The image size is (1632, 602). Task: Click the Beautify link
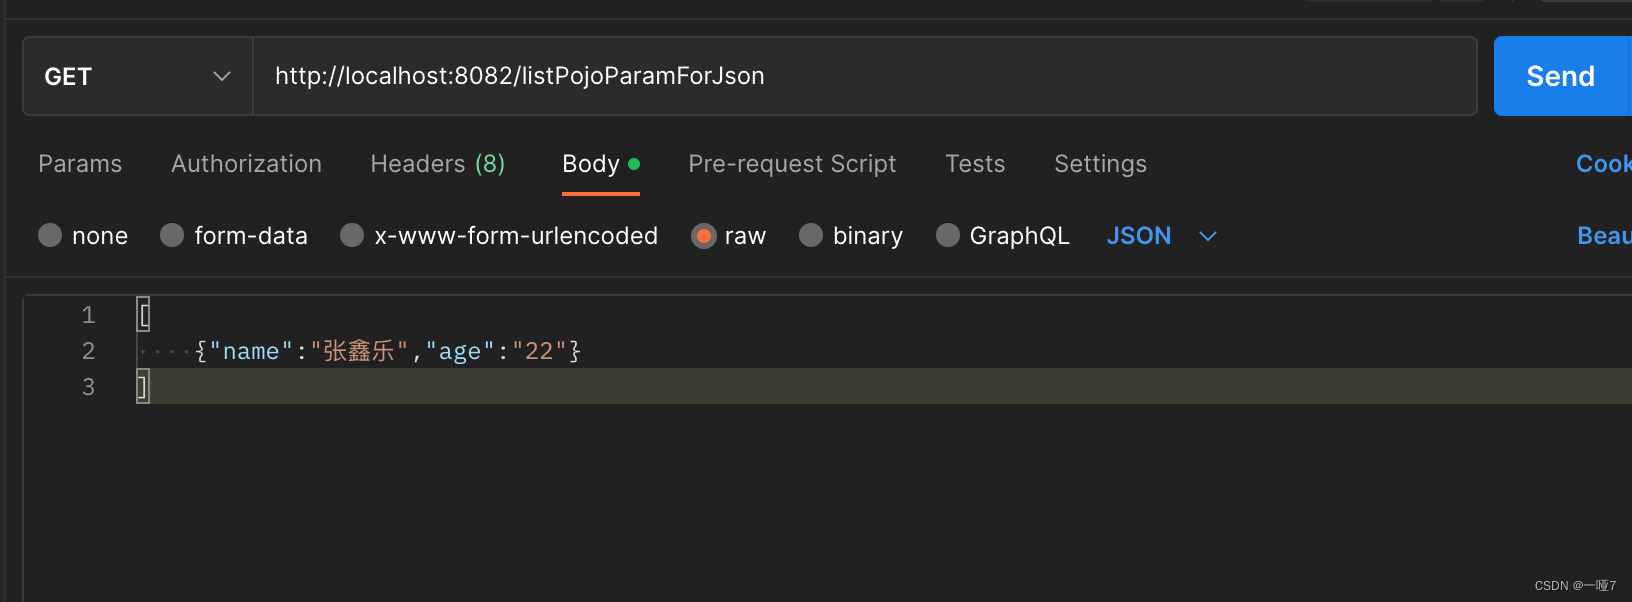[1603, 236]
